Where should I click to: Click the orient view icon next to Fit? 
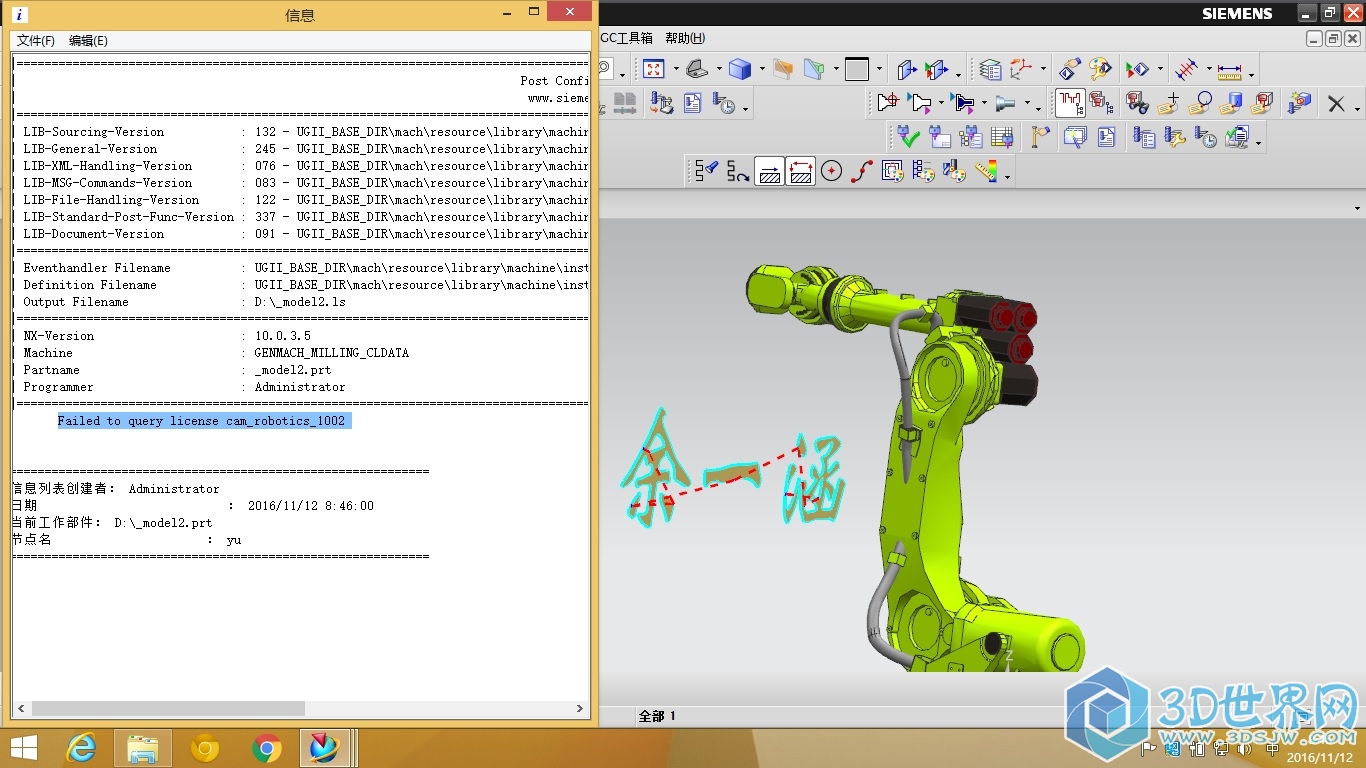pos(696,69)
